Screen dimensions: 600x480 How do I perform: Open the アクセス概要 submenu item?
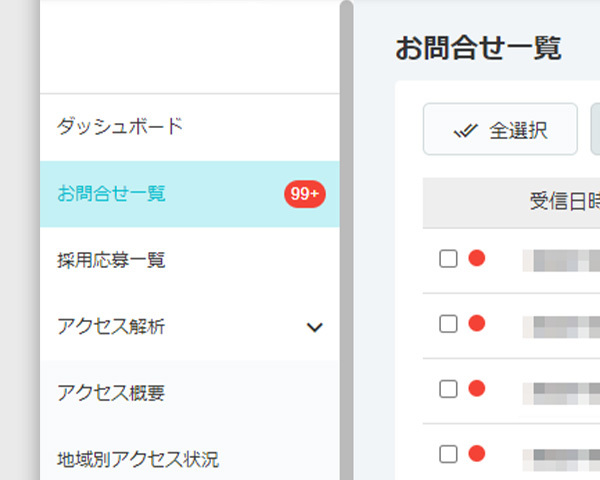[190, 393]
